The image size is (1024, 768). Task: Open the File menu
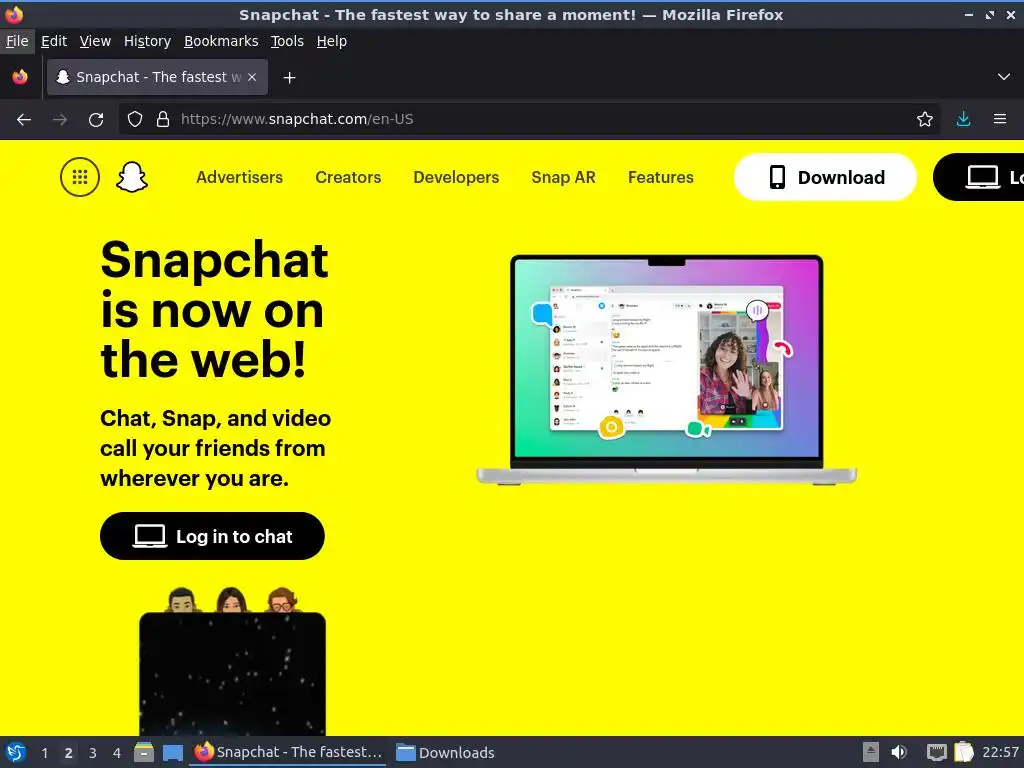tap(17, 41)
